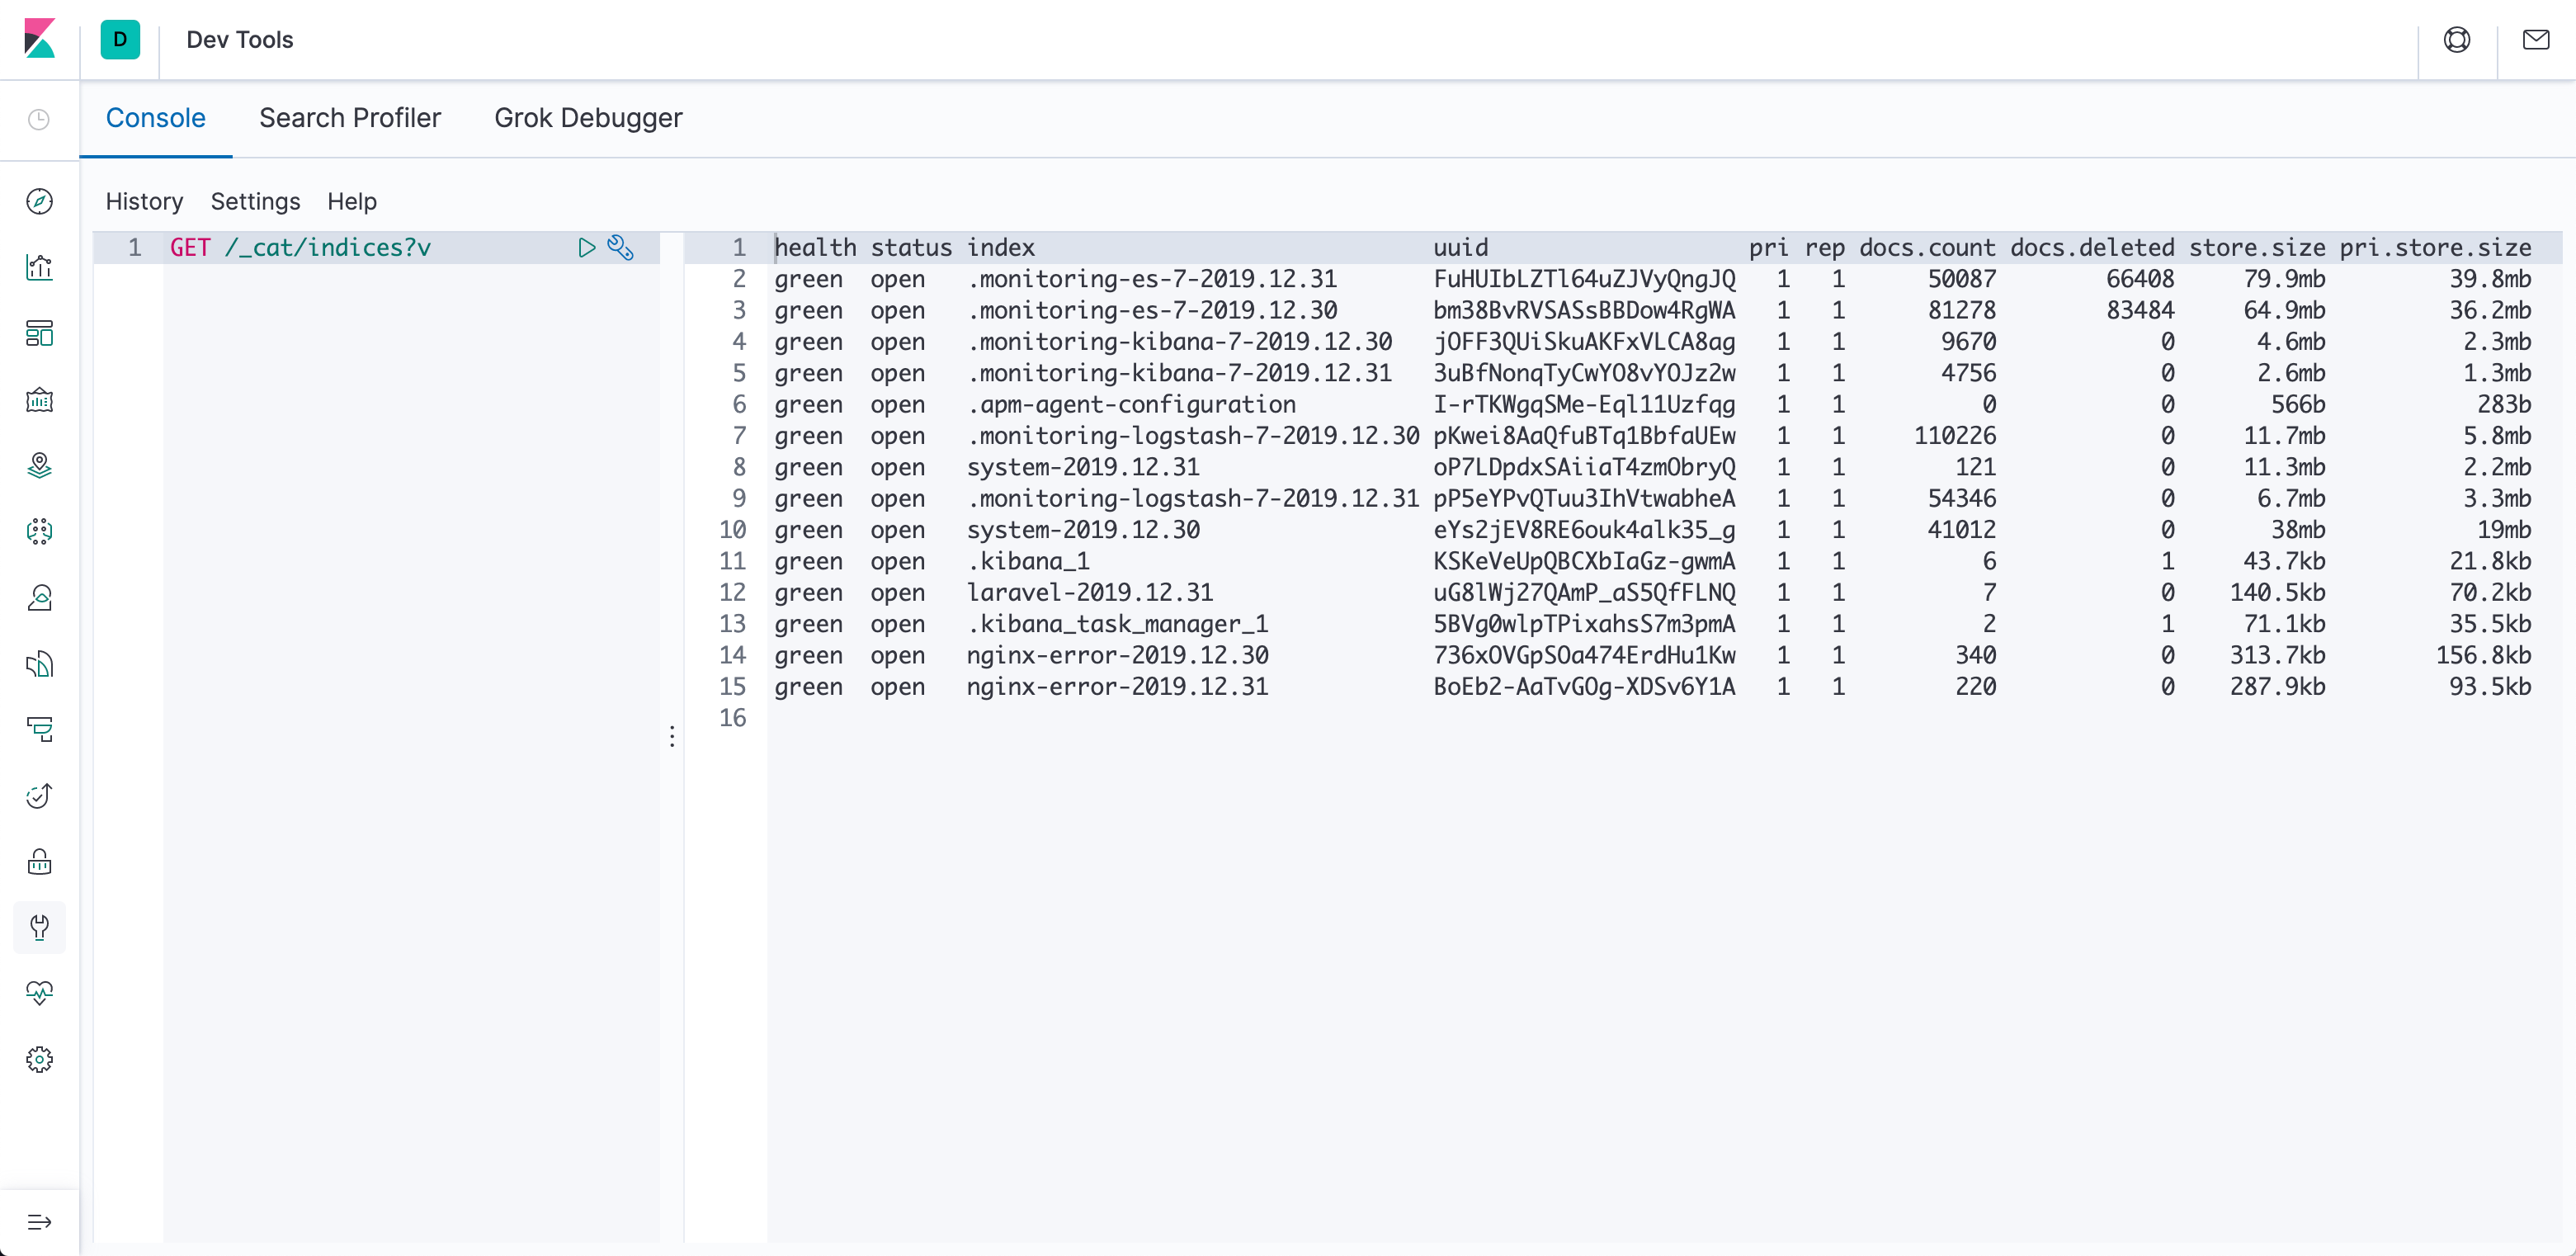
Task: Open Infrastructure icon in sidebar
Action: (x=39, y=597)
